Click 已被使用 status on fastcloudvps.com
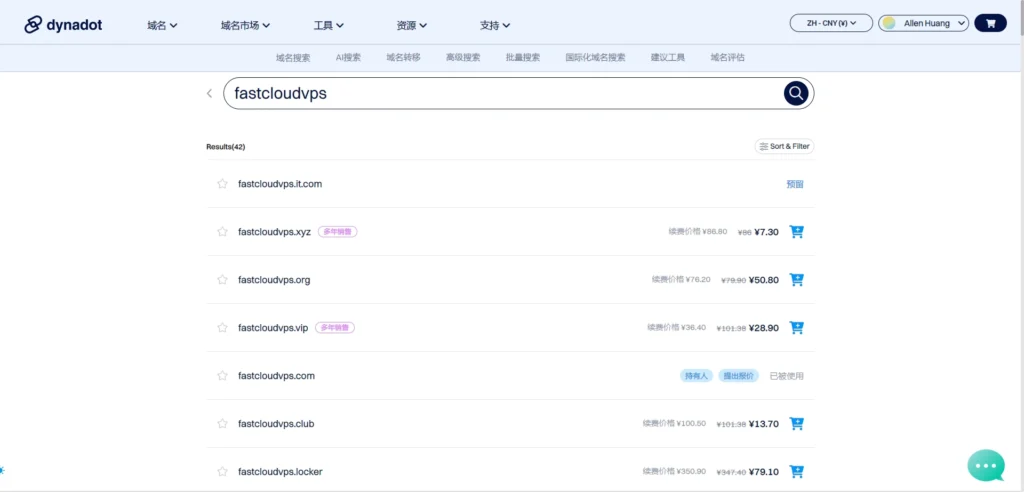The width and height of the screenshot is (1024, 492). pyautogui.click(x=786, y=376)
